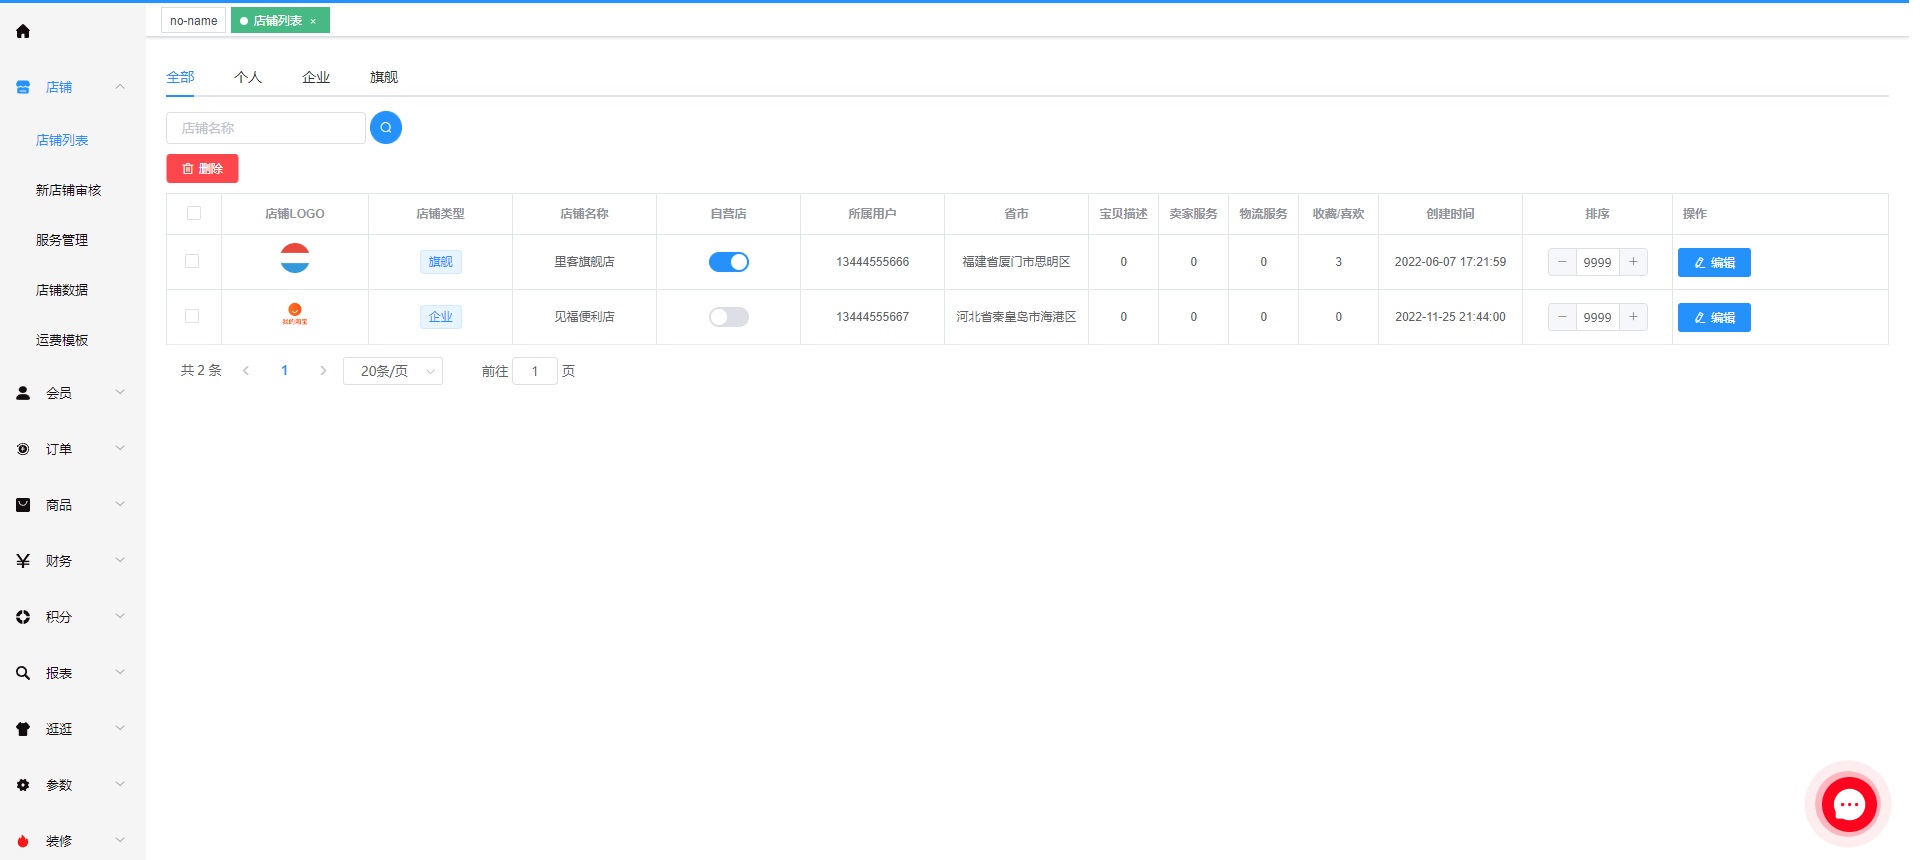Expand the 积分 sidebar menu
The width and height of the screenshot is (1920, 860).
coord(120,617)
